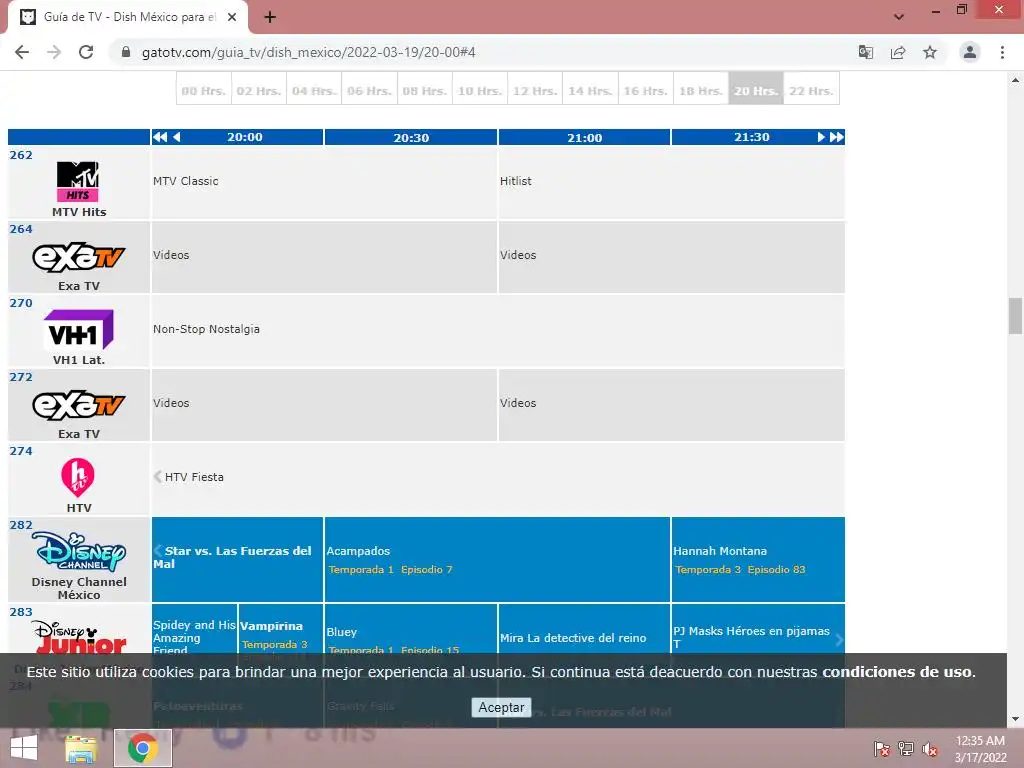Open Star vs. Las Fuerzas del Mal

232,557
